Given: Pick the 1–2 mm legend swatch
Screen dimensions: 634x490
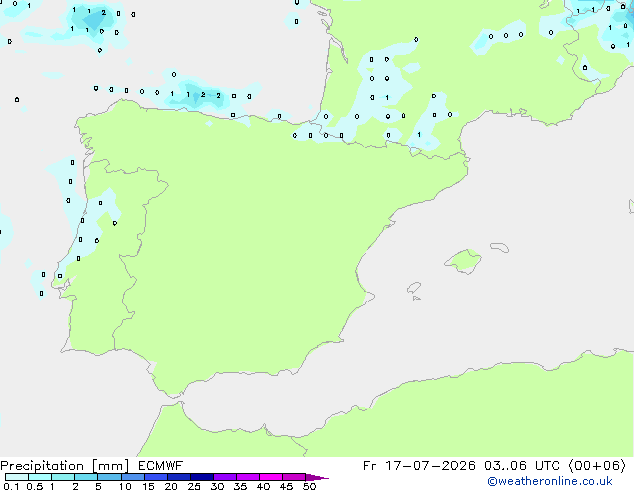Looking at the screenshot, I should pyautogui.click(x=63, y=477).
